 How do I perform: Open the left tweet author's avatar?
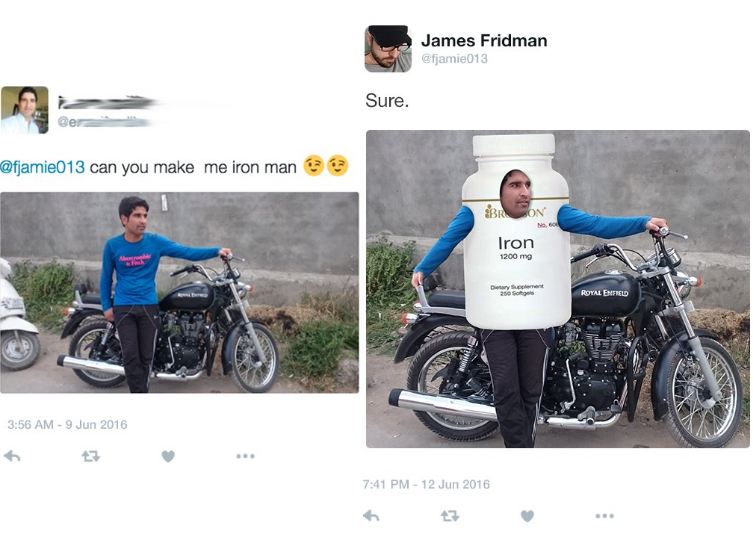click(24, 110)
